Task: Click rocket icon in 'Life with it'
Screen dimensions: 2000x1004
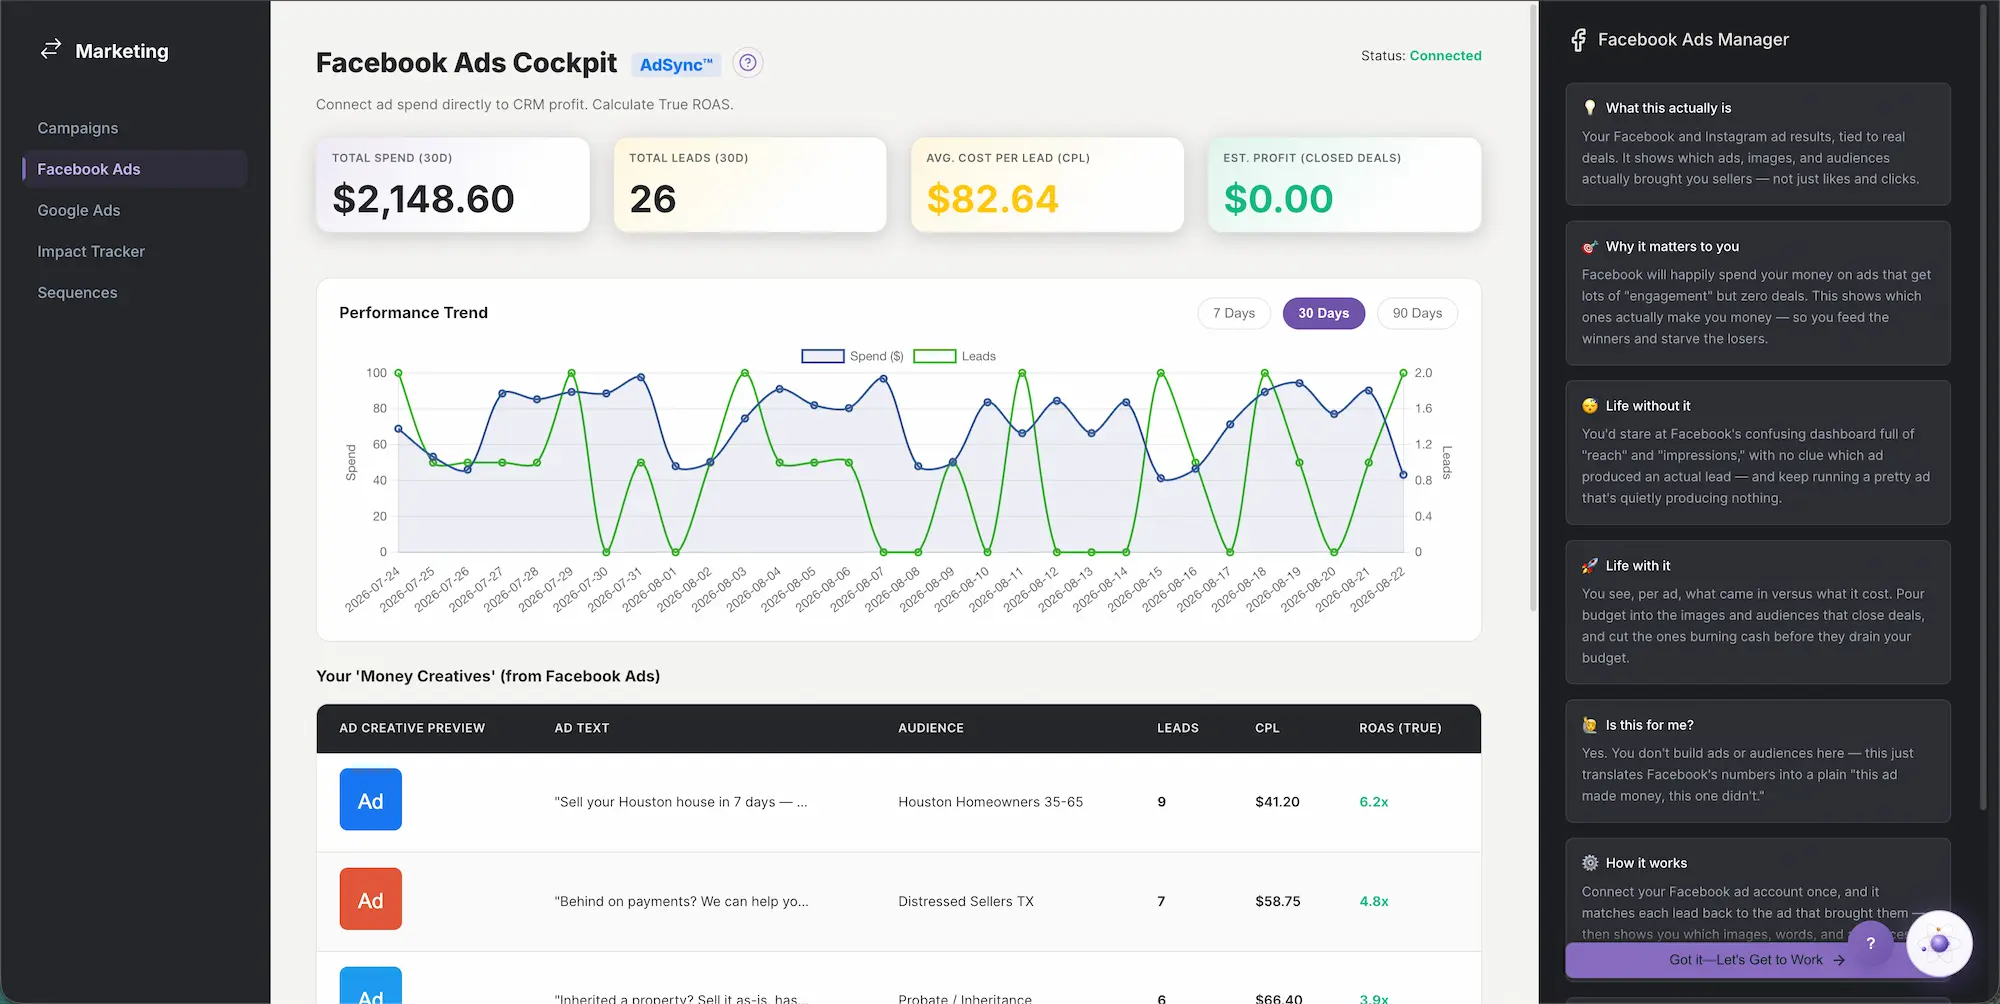Action: [1590, 566]
